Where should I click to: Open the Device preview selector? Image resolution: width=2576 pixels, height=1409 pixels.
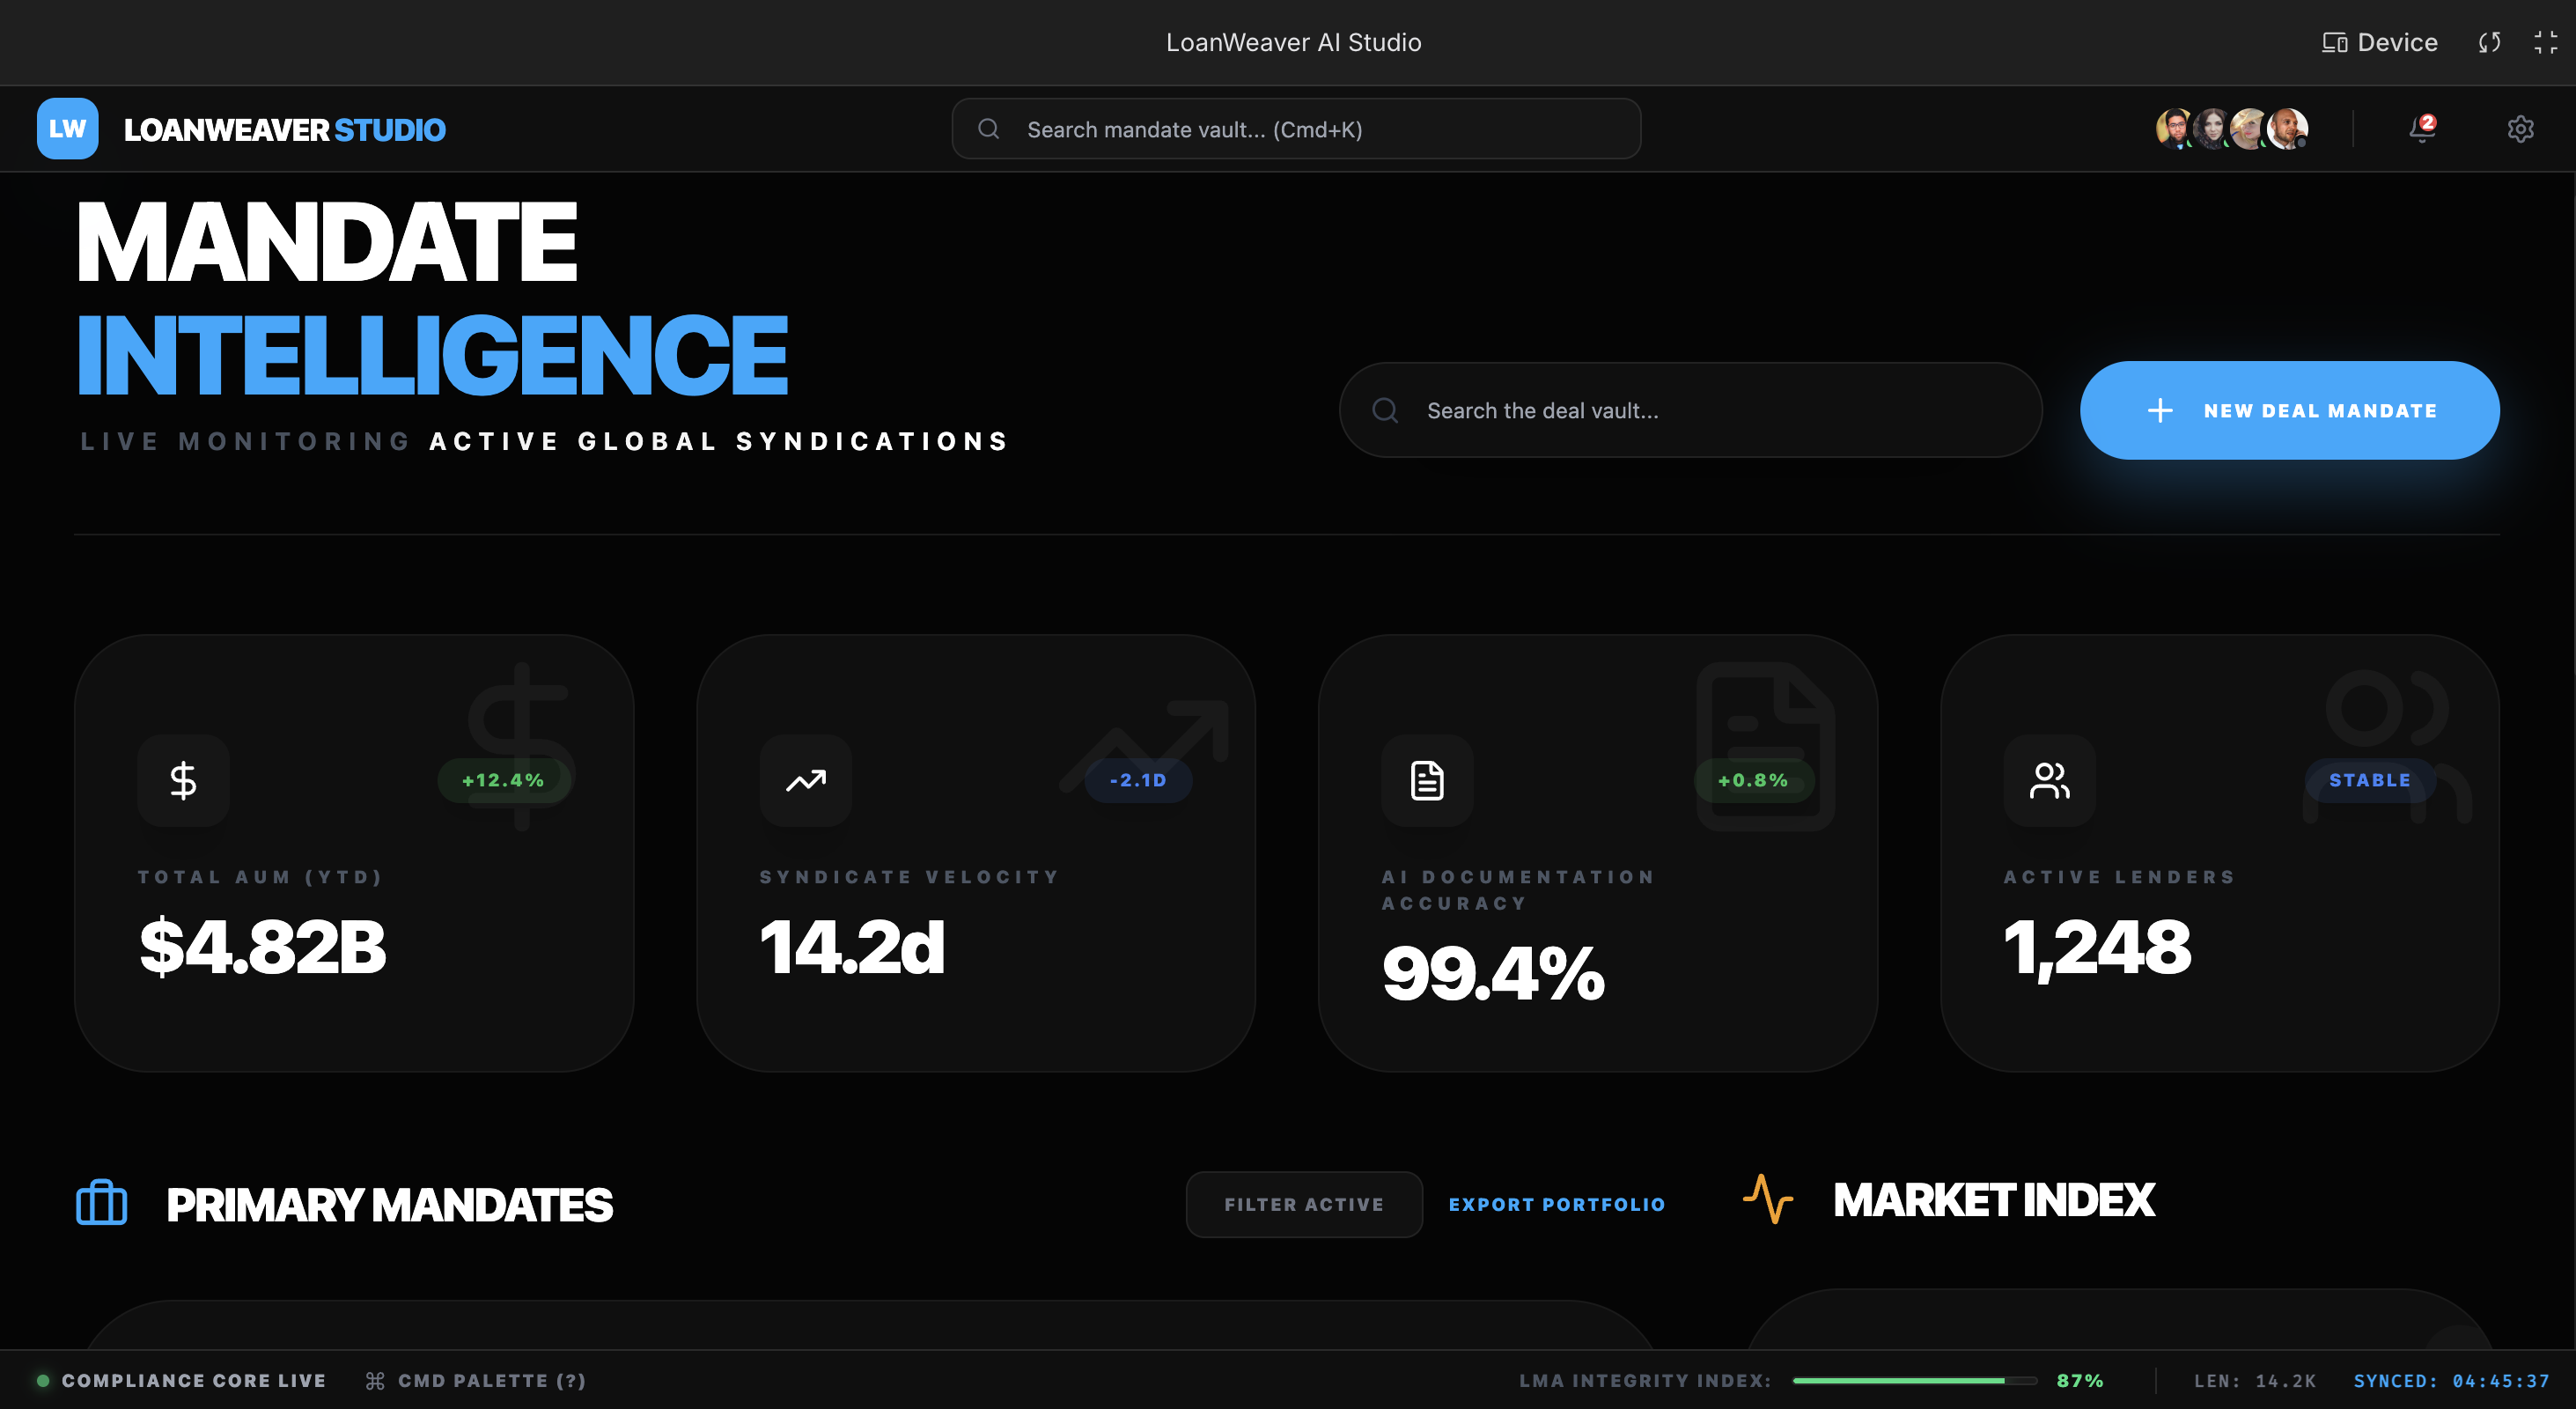click(2379, 42)
